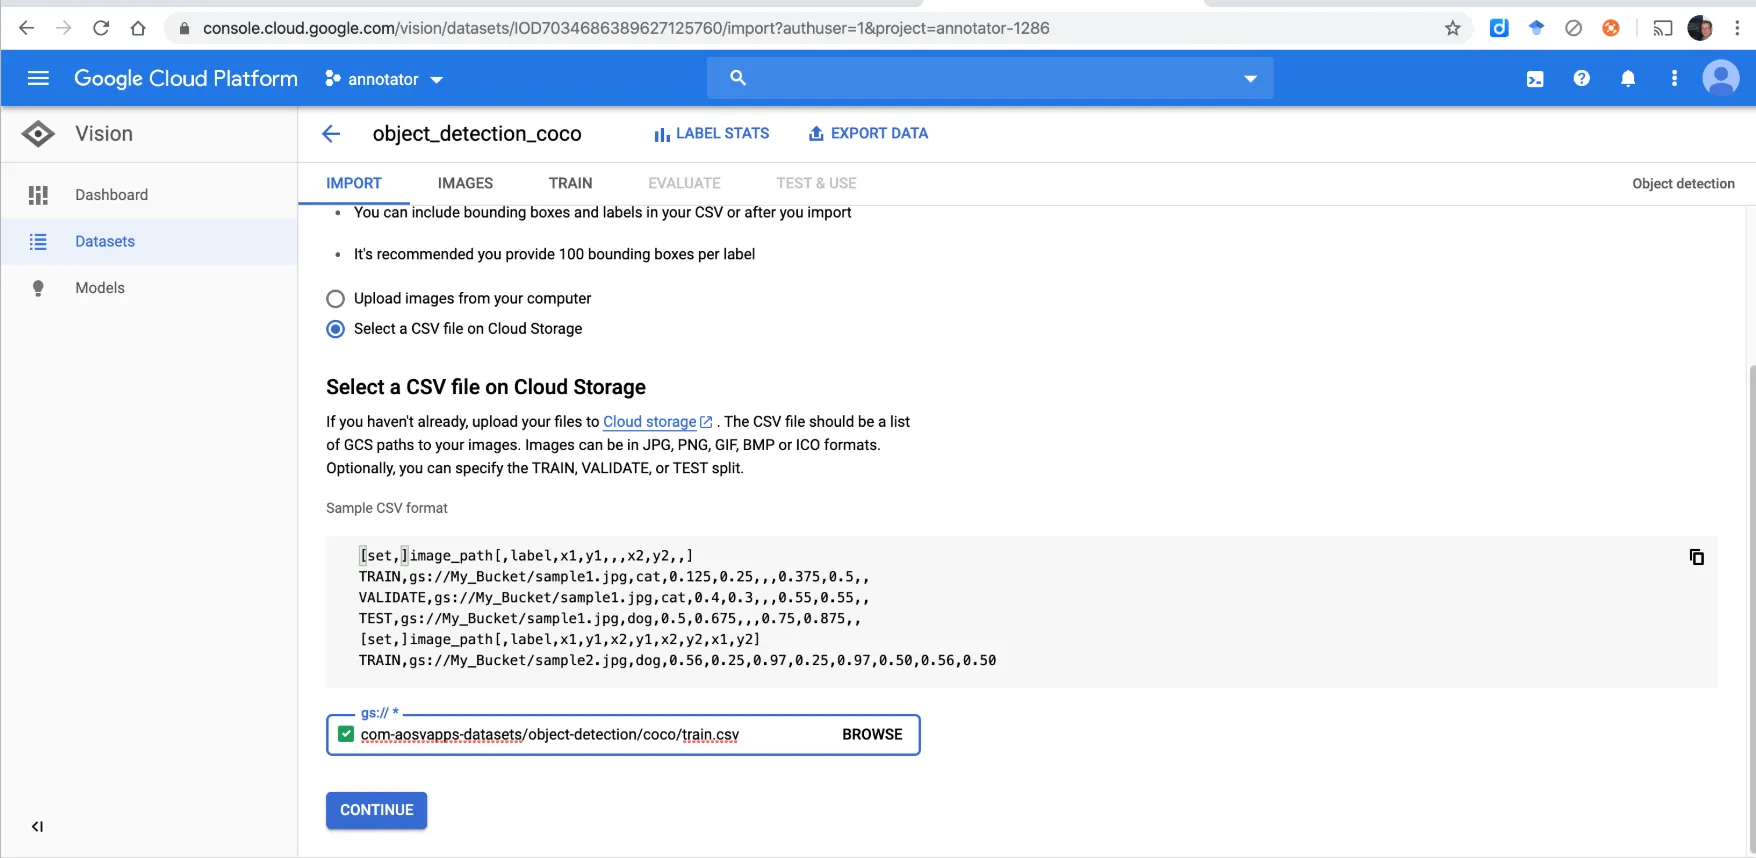Click the green checkmark in the gs:// field
The height and width of the screenshot is (858, 1756).
coord(346,734)
